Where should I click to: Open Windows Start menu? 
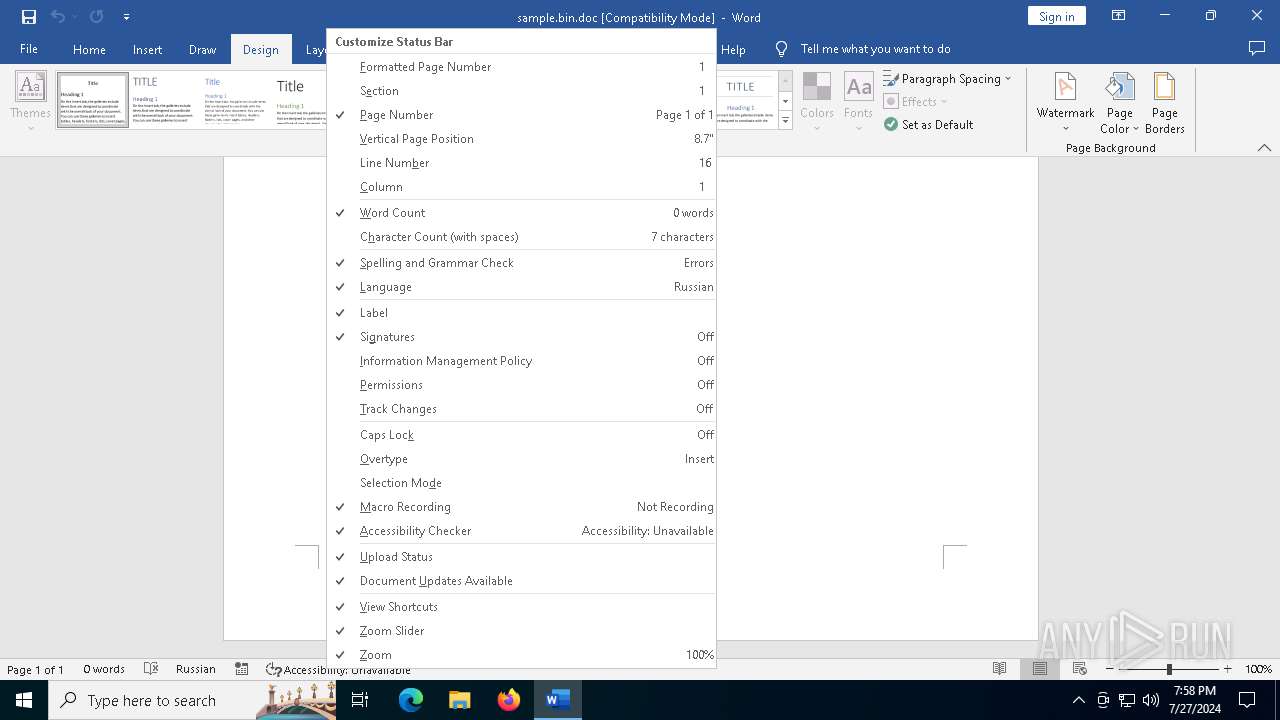[x=24, y=700]
